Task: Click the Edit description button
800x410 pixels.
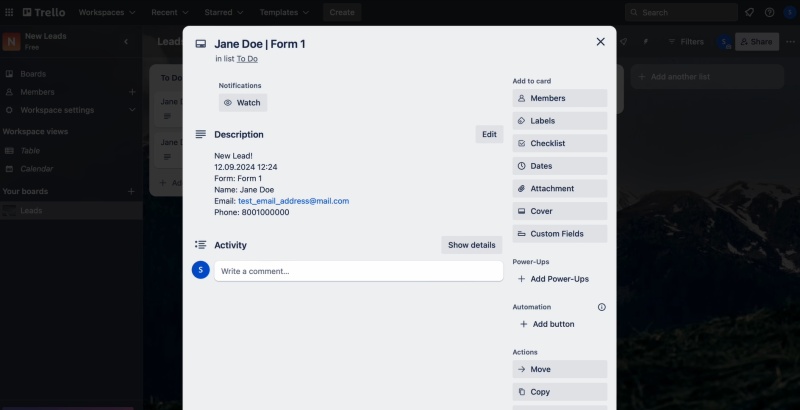Action: [489, 134]
